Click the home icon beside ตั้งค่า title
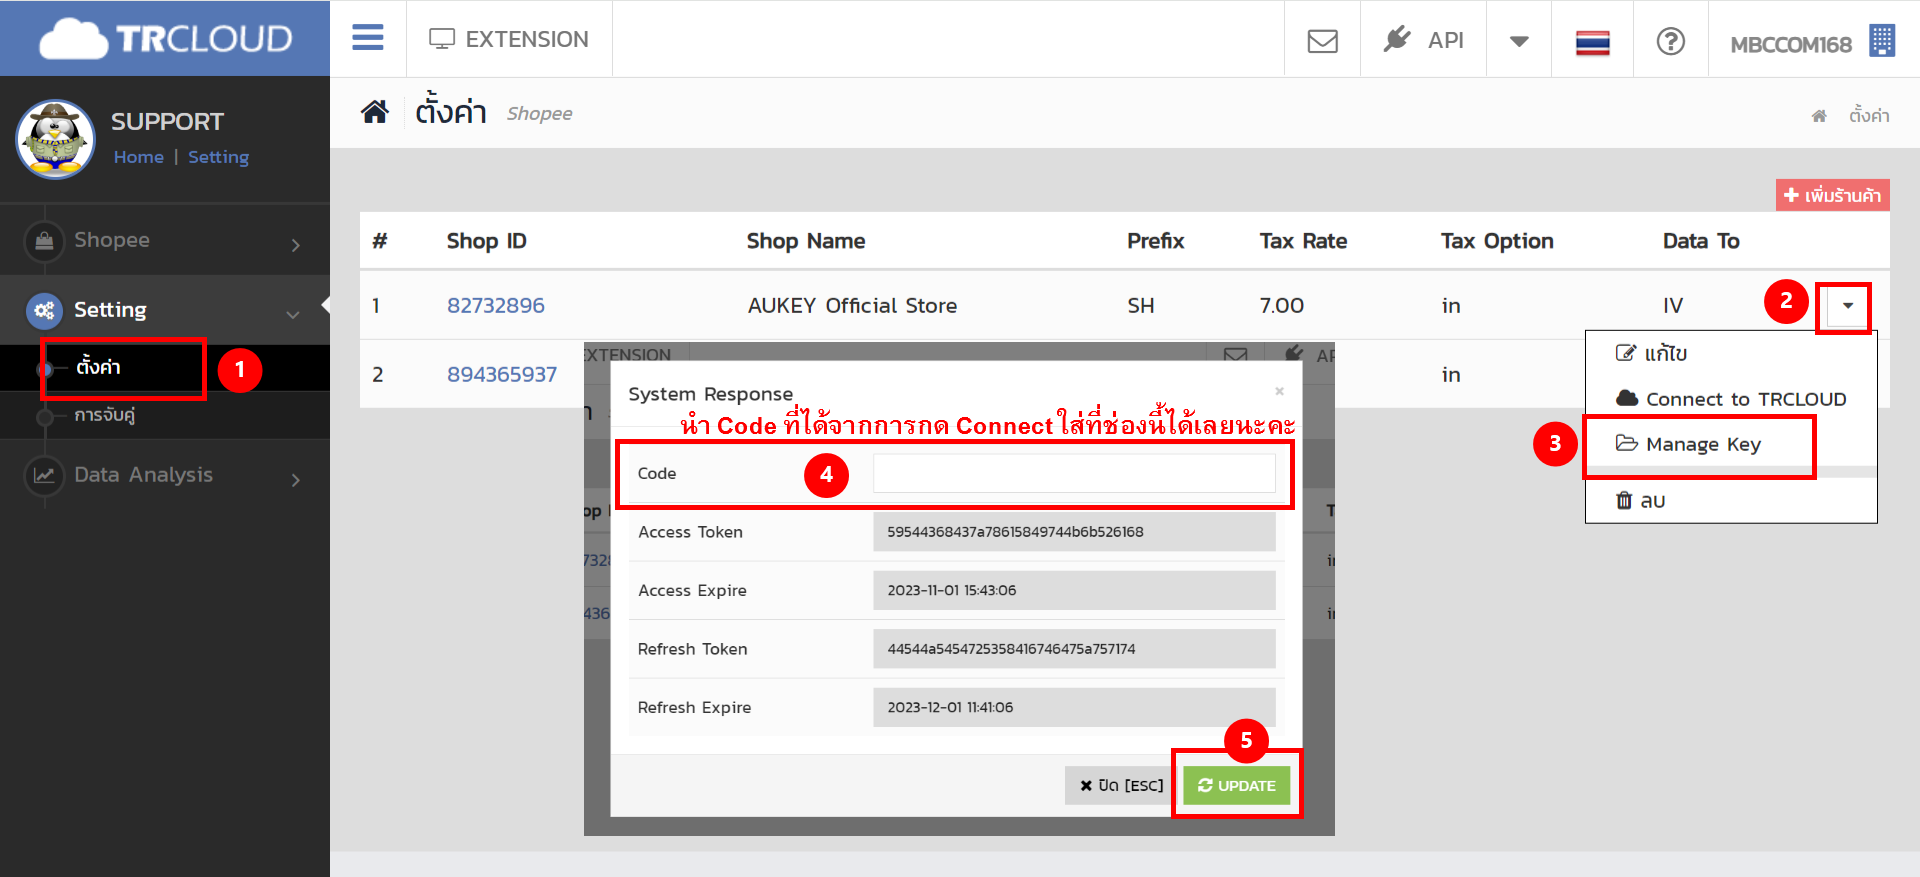 [x=374, y=112]
